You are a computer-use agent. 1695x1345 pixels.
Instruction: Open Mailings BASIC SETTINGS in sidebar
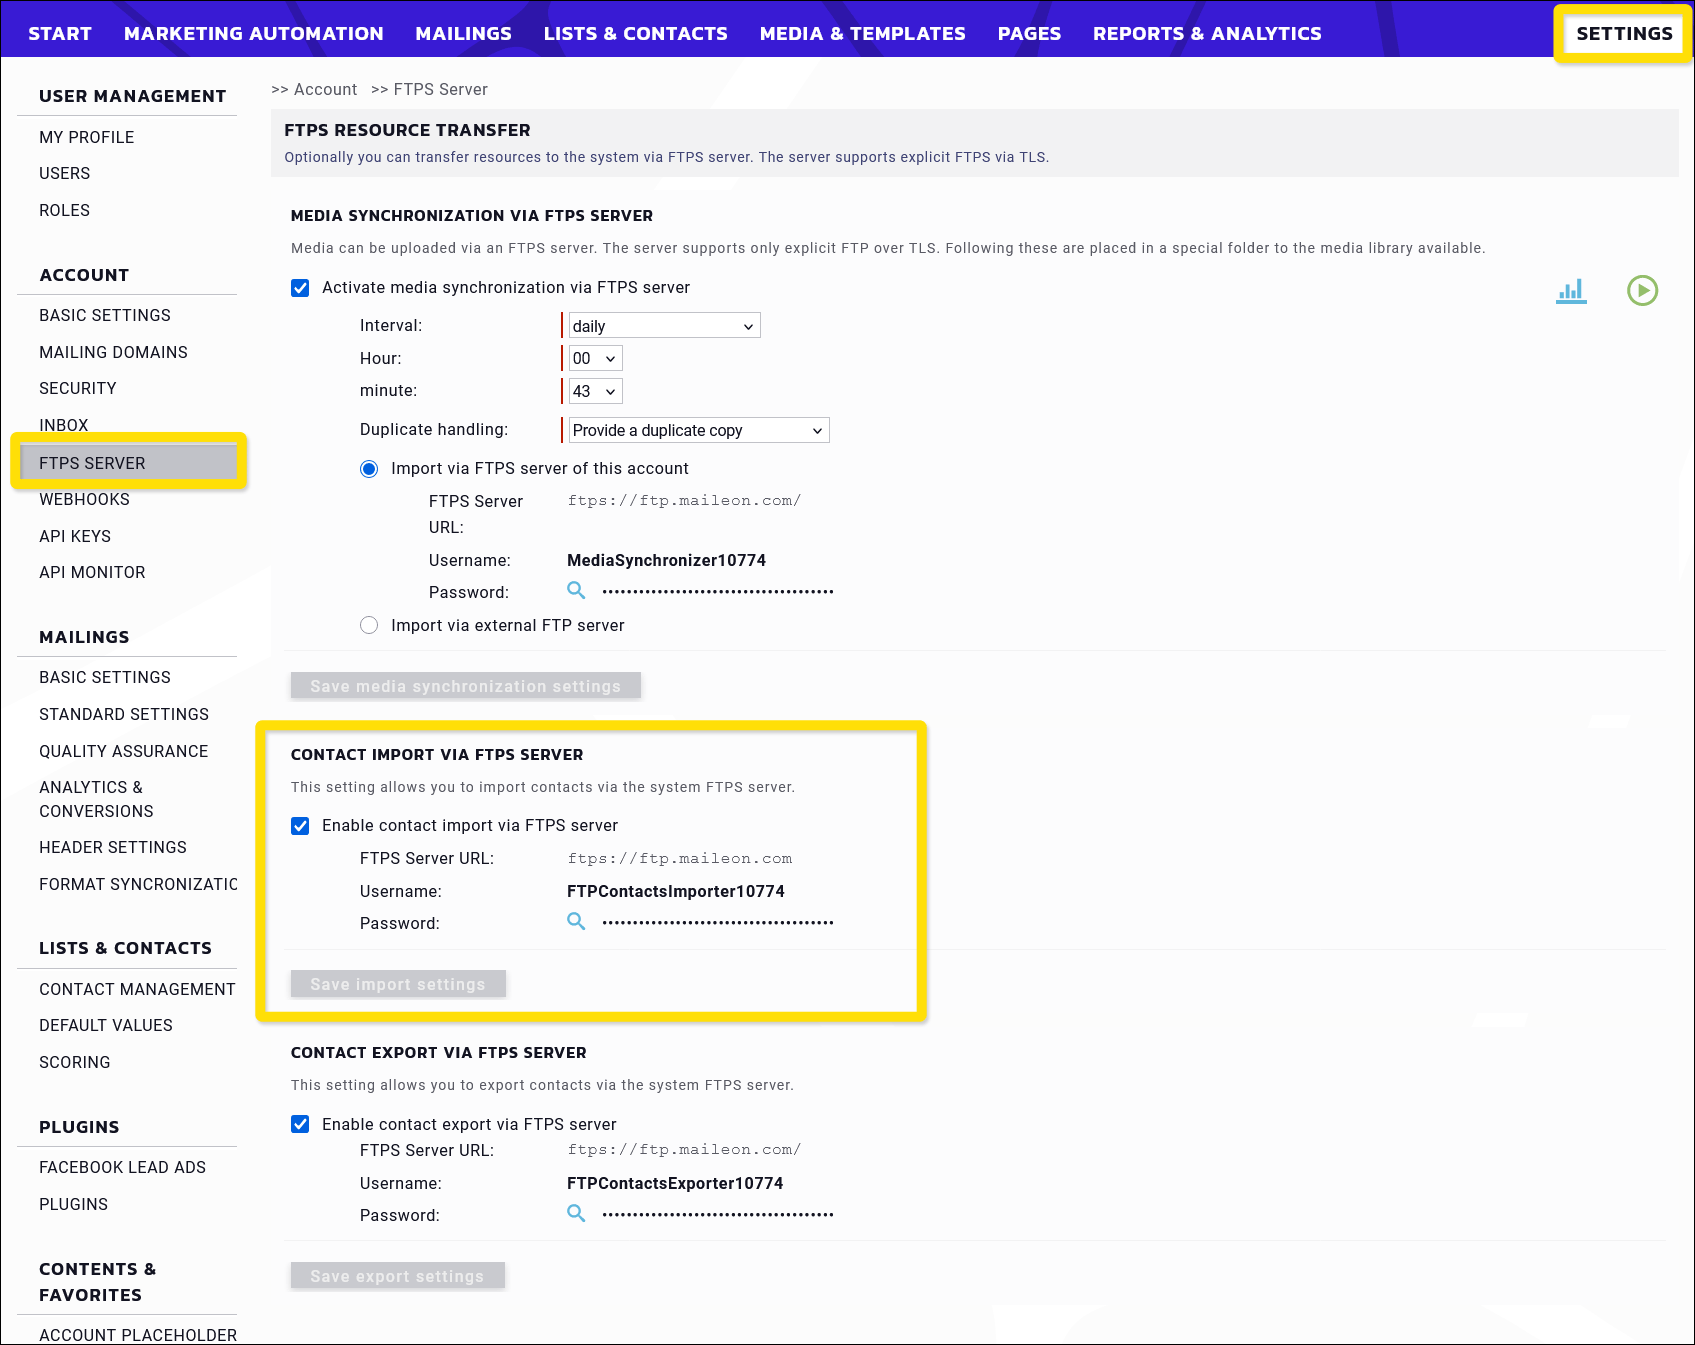[x=105, y=677]
